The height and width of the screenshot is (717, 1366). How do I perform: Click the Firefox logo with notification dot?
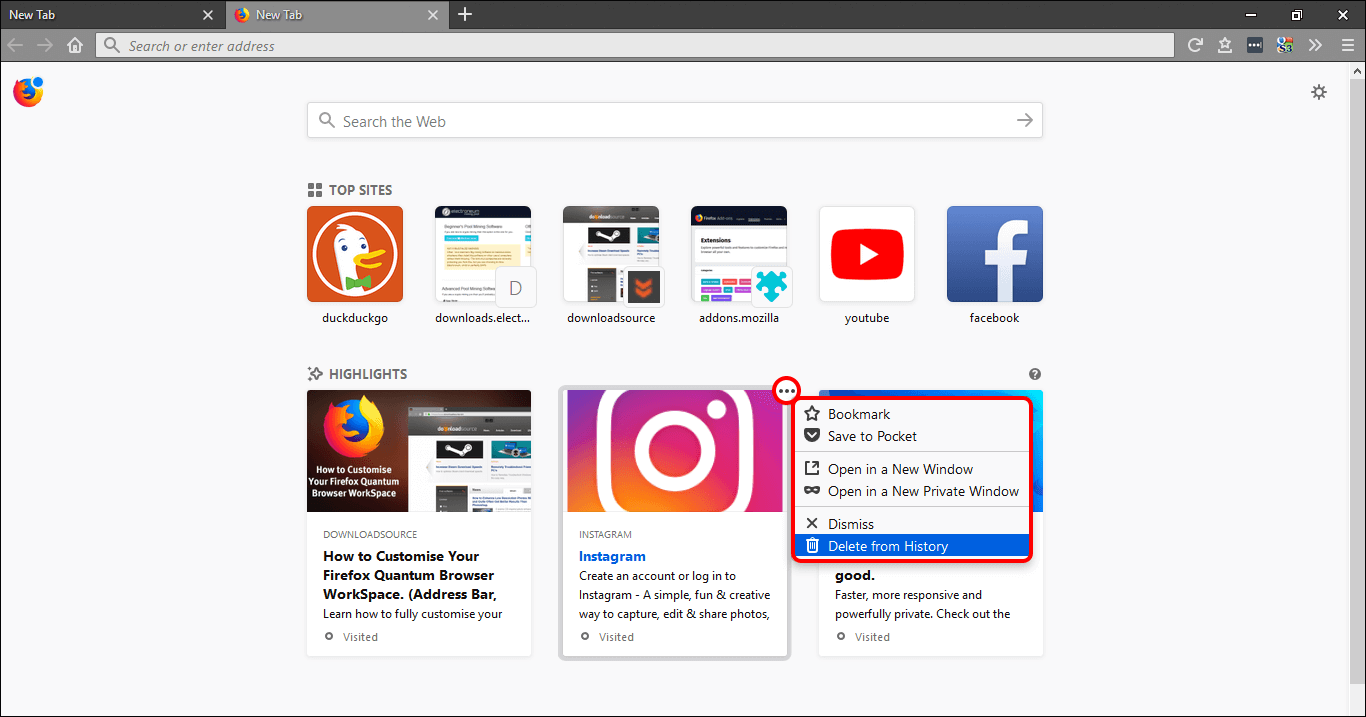(28, 92)
